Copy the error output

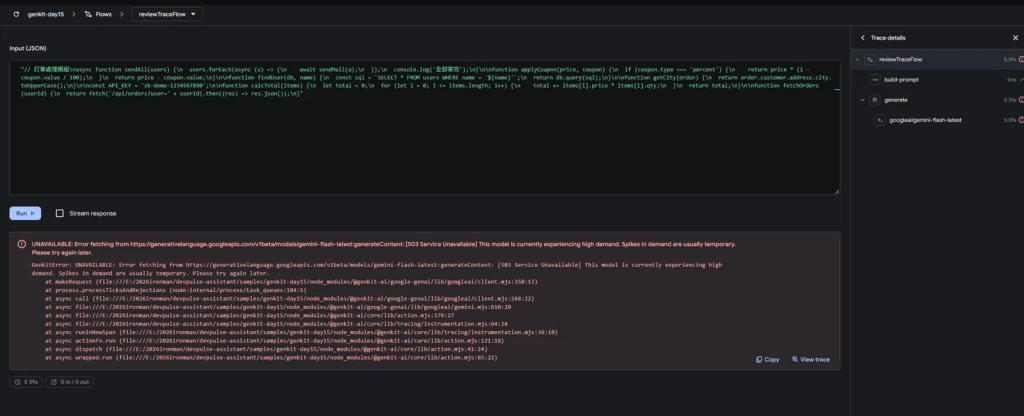(x=767, y=359)
